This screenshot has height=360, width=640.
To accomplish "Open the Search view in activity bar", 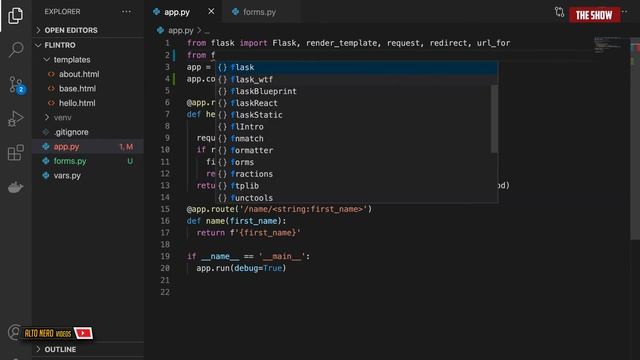I will coord(16,49).
